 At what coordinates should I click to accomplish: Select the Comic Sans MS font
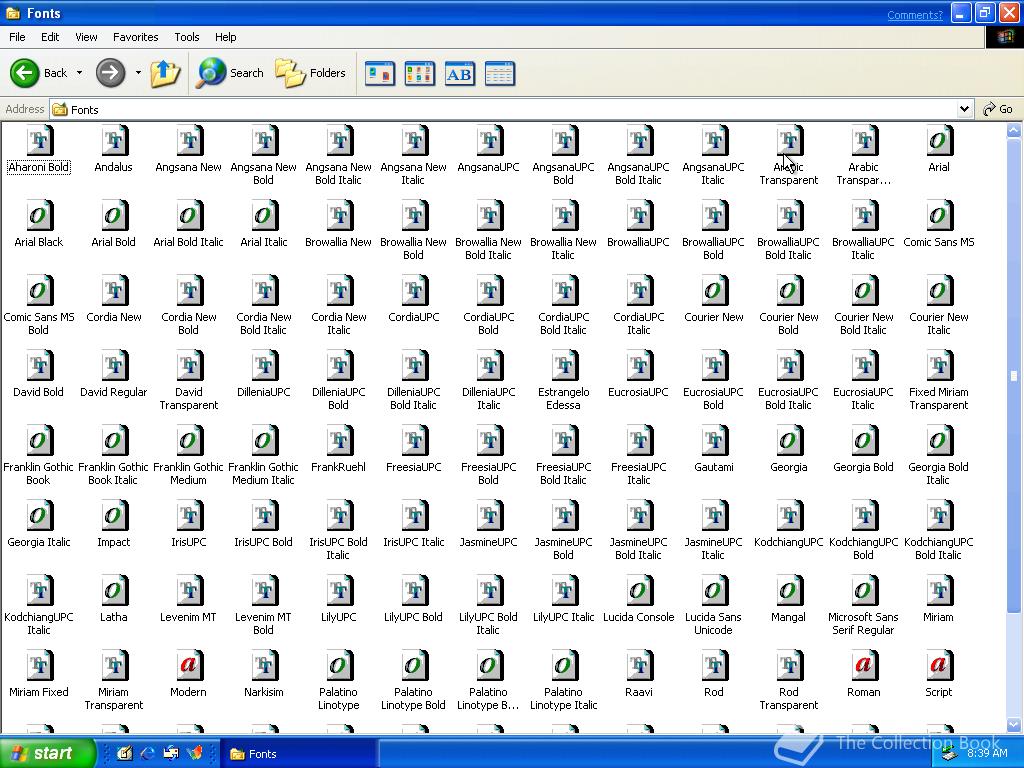click(938, 225)
